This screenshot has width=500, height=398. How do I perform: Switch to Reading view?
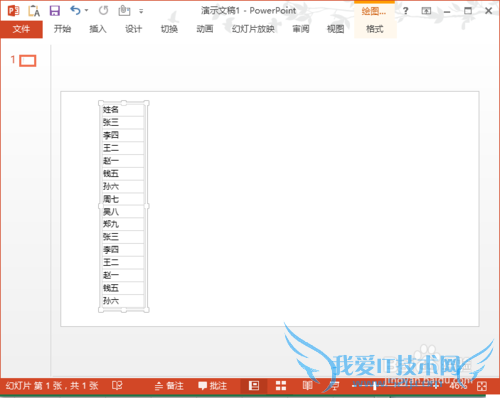pos(307,386)
